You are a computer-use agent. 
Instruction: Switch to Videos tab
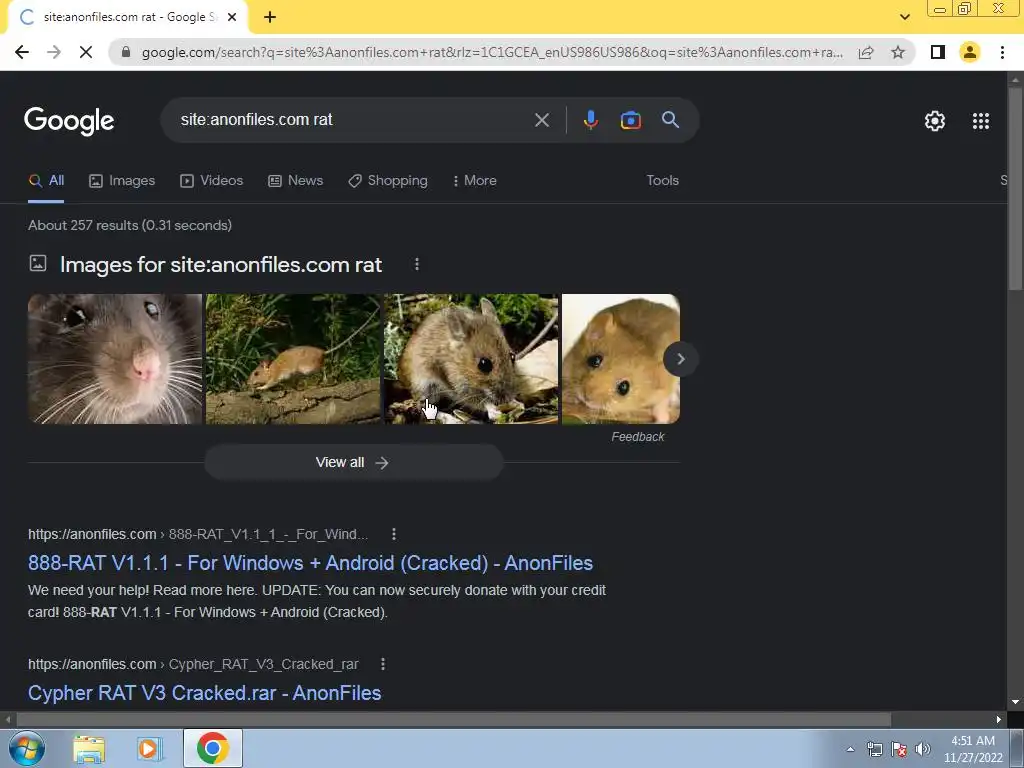pyautogui.click(x=212, y=180)
